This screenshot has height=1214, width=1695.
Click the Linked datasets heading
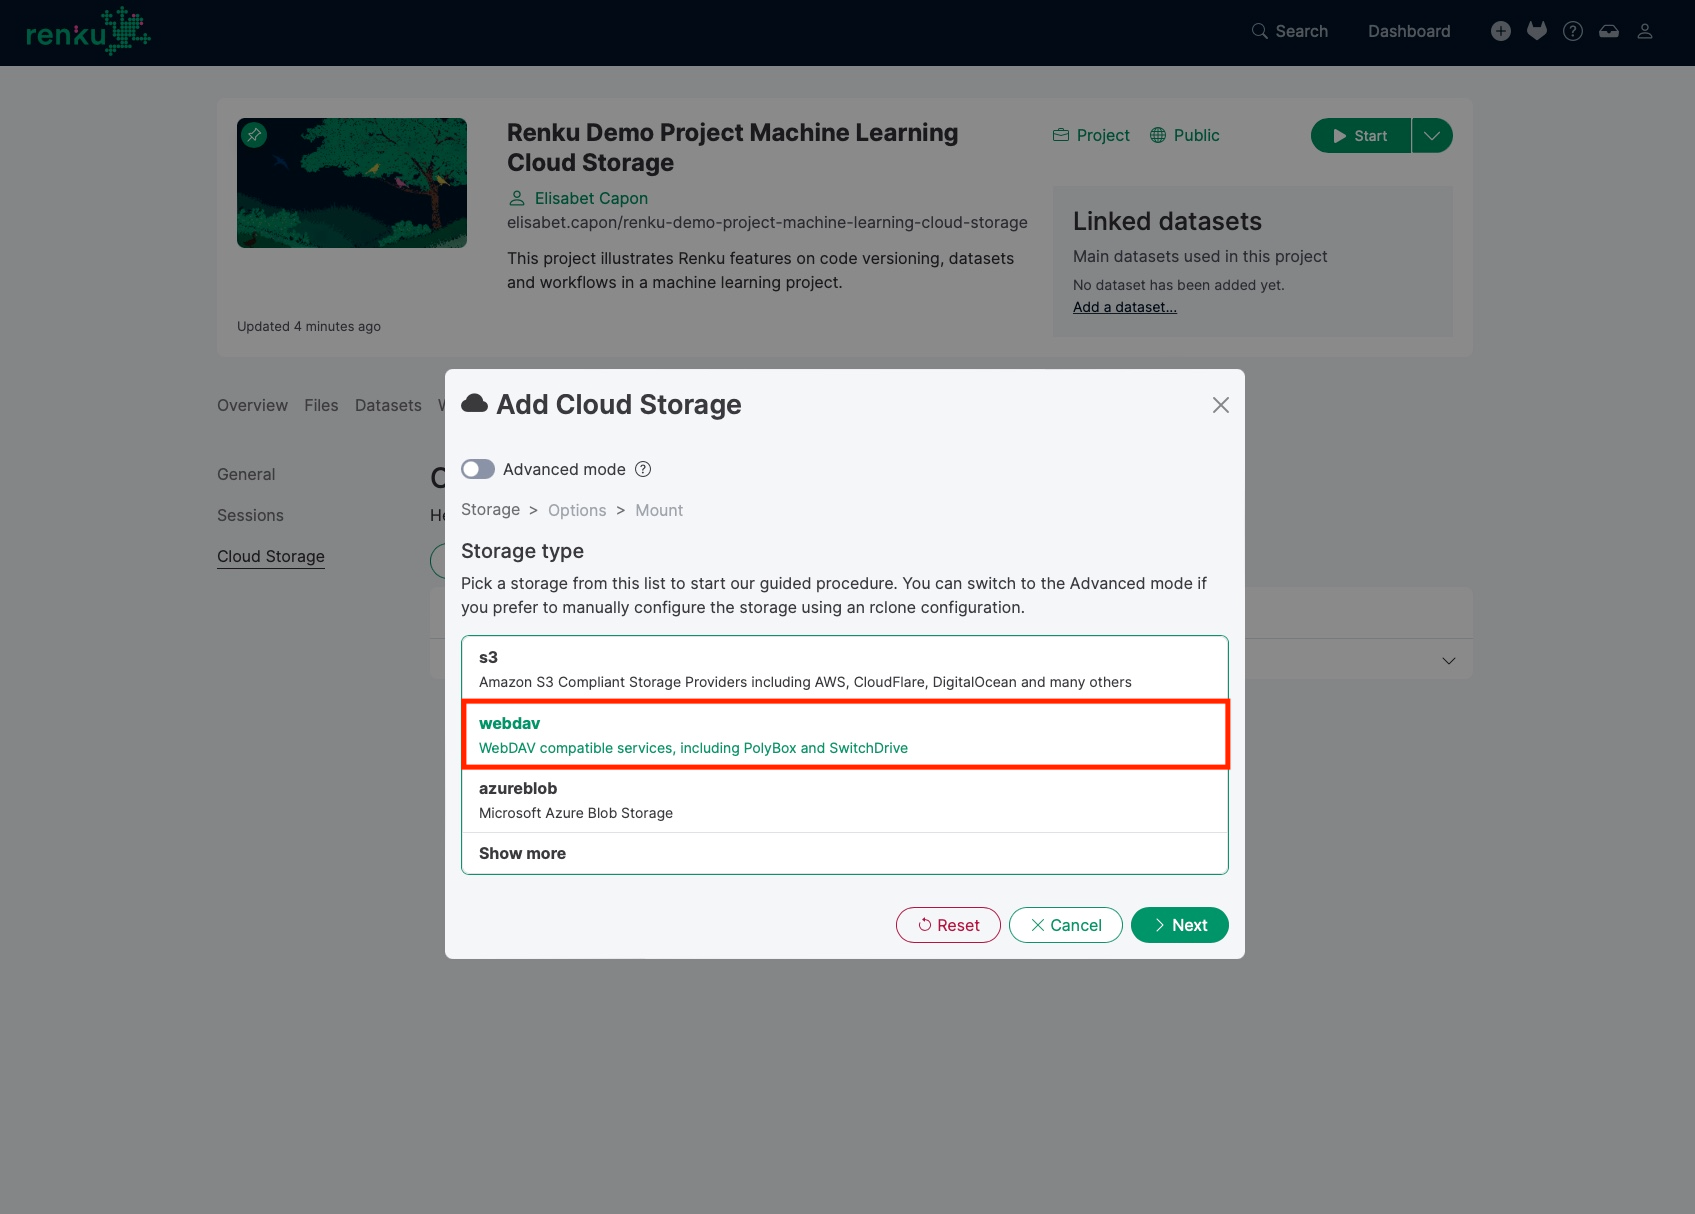click(x=1167, y=221)
